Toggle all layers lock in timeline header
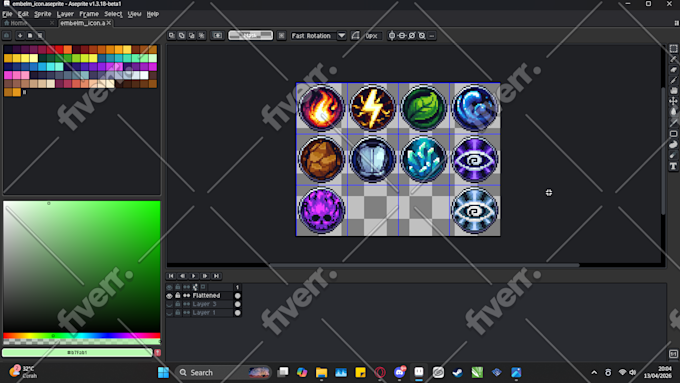Screen dimensions: 680x383 click(x=178, y=287)
